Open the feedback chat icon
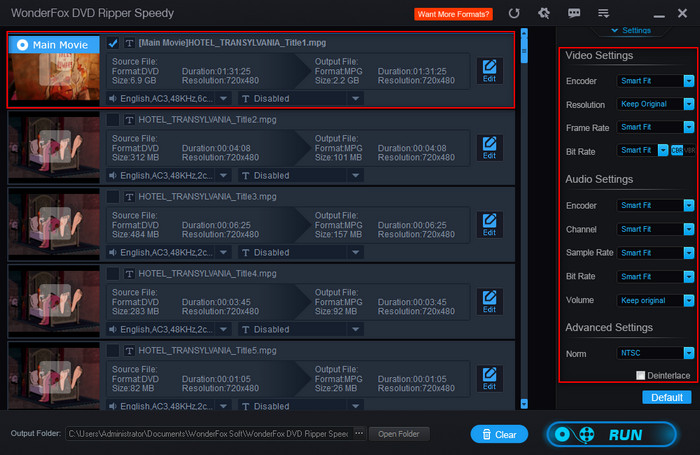 [x=574, y=13]
